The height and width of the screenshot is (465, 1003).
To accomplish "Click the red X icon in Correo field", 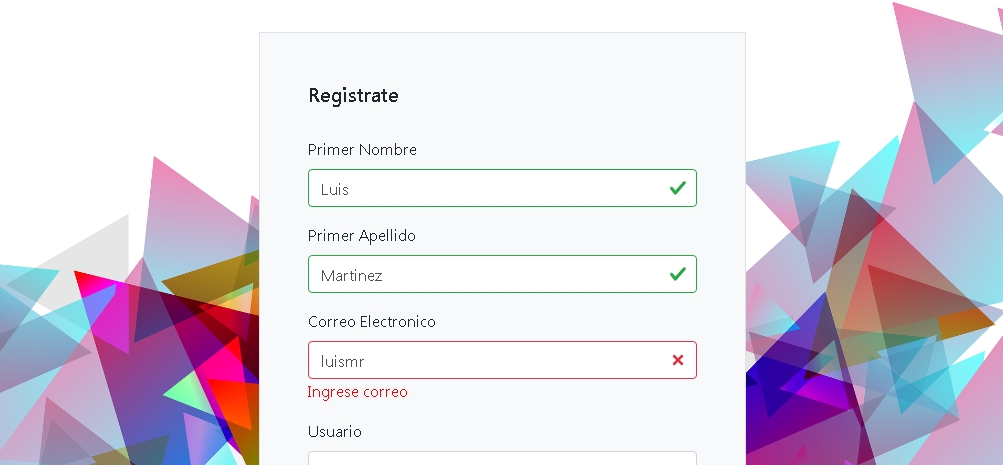I will click(x=678, y=360).
